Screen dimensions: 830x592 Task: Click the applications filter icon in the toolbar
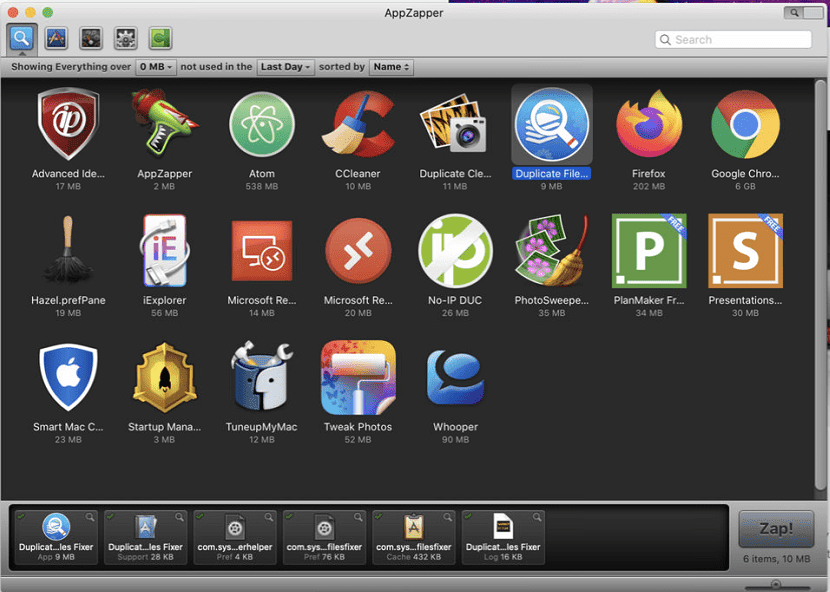56,38
